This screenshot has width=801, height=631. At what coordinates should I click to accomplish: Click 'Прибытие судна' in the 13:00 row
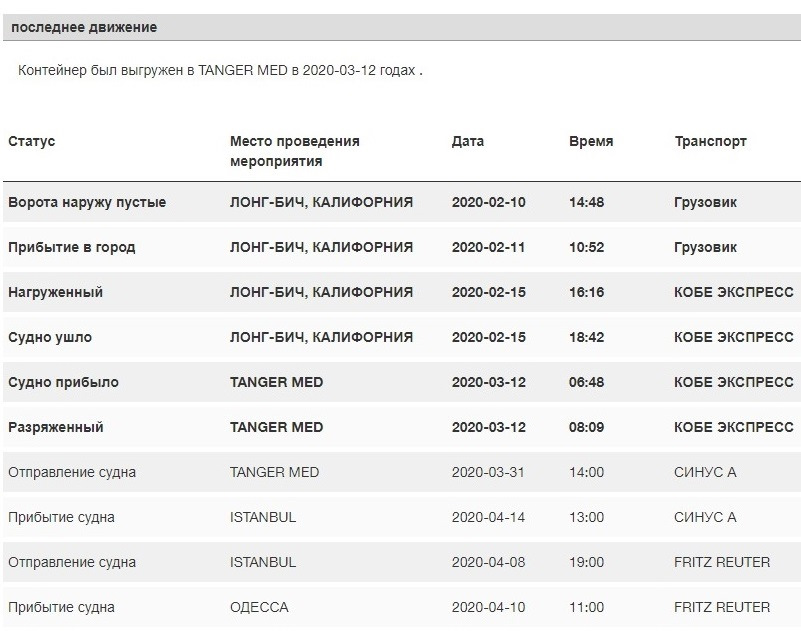click(61, 517)
